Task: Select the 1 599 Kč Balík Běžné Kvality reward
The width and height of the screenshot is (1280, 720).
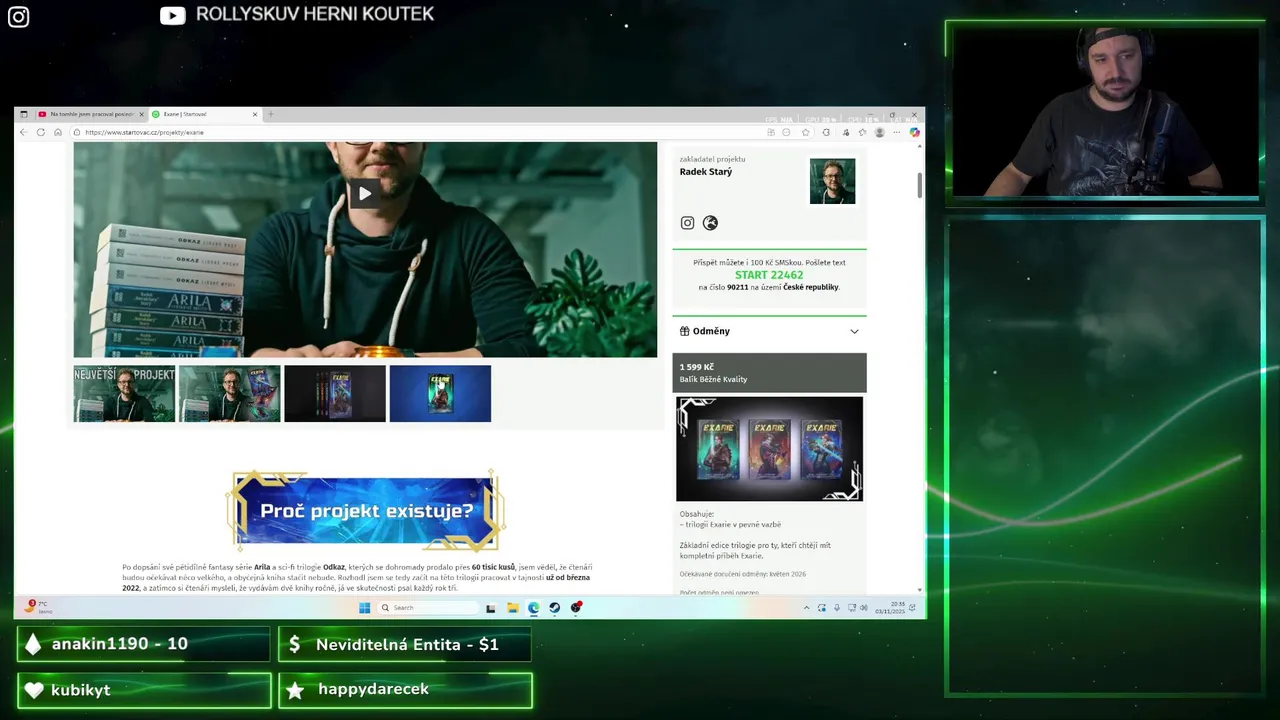Action: pos(769,373)
